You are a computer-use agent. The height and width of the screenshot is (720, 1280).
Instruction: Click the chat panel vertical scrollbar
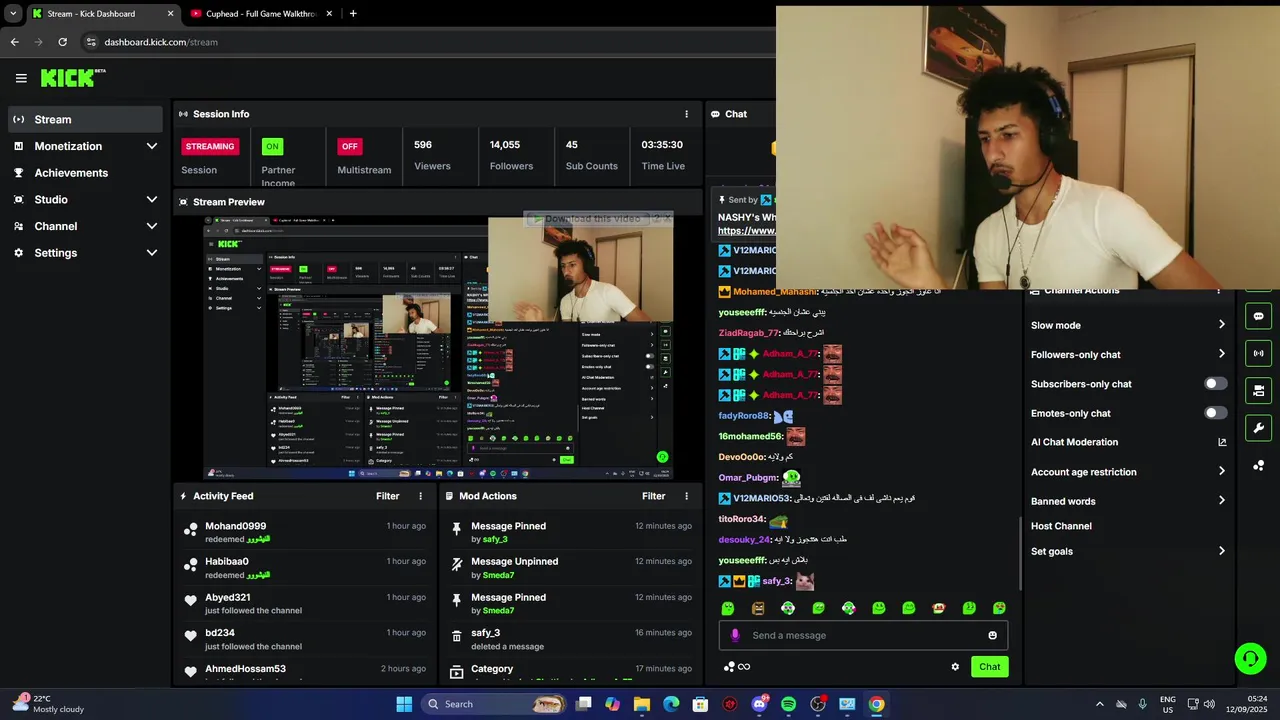tap(1020, 553)
